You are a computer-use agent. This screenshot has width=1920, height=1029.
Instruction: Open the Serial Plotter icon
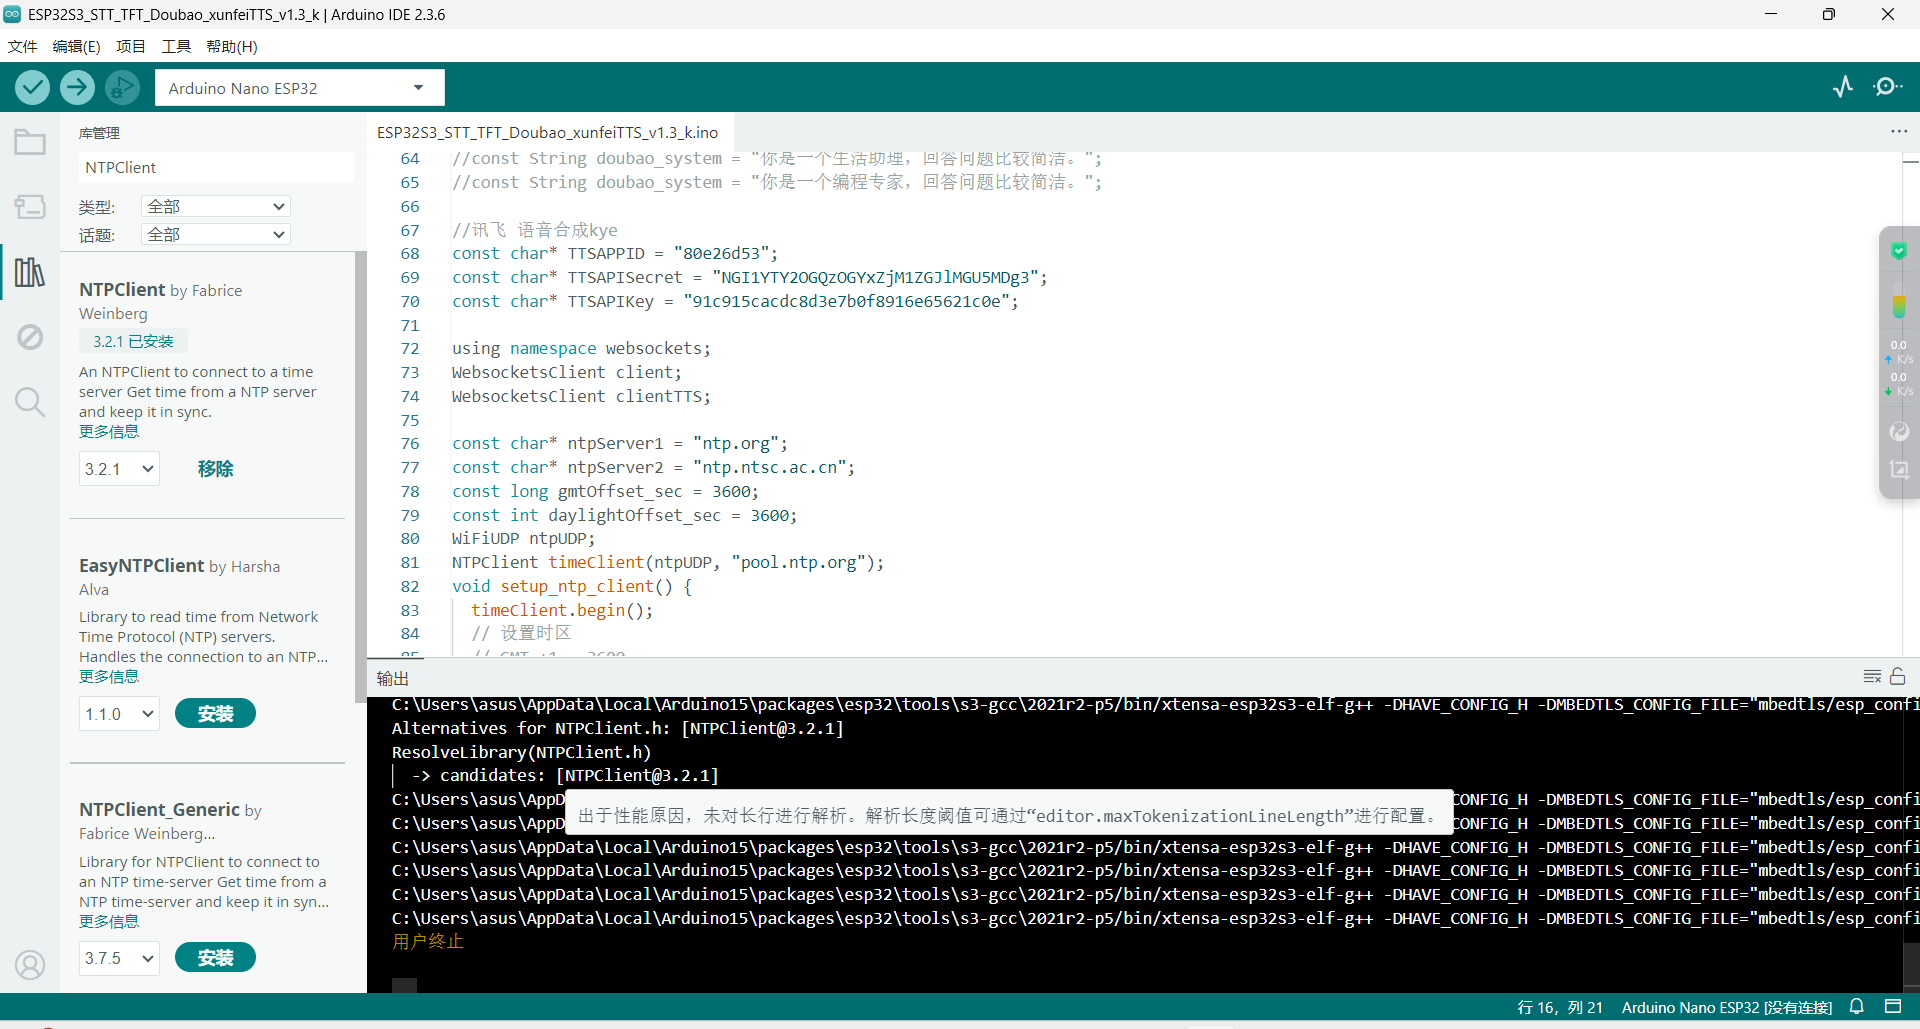tap(1843, 87)
